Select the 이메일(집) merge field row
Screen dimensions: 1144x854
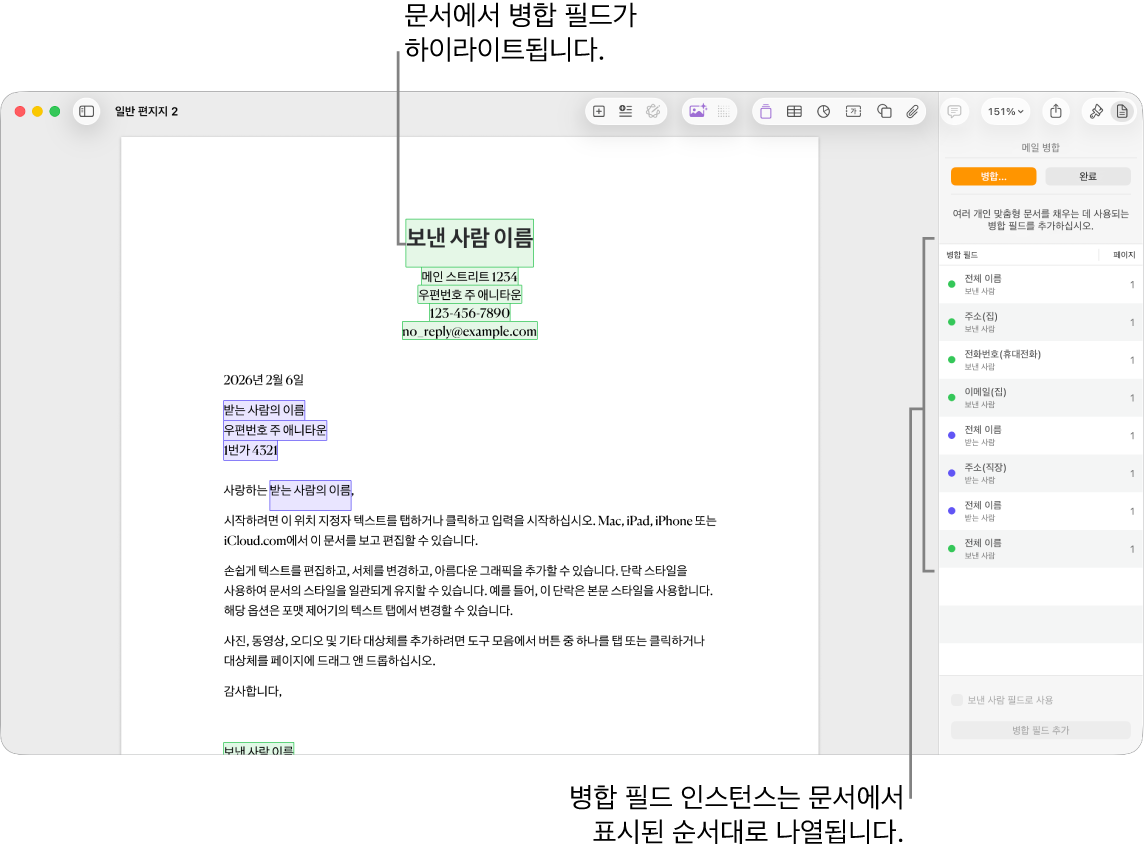[x=1040, y=397]
